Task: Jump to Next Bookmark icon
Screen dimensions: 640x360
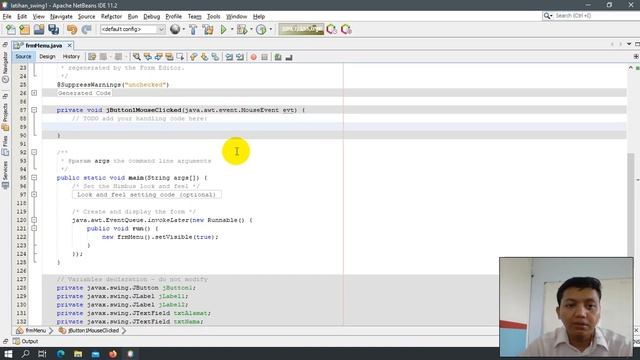Action: pos(204,57)
